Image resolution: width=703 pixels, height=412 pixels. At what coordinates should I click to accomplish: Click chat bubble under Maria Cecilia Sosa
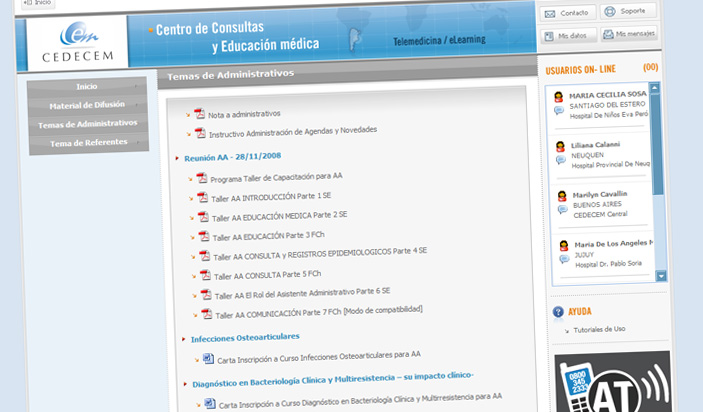click(x=561, y=112)
